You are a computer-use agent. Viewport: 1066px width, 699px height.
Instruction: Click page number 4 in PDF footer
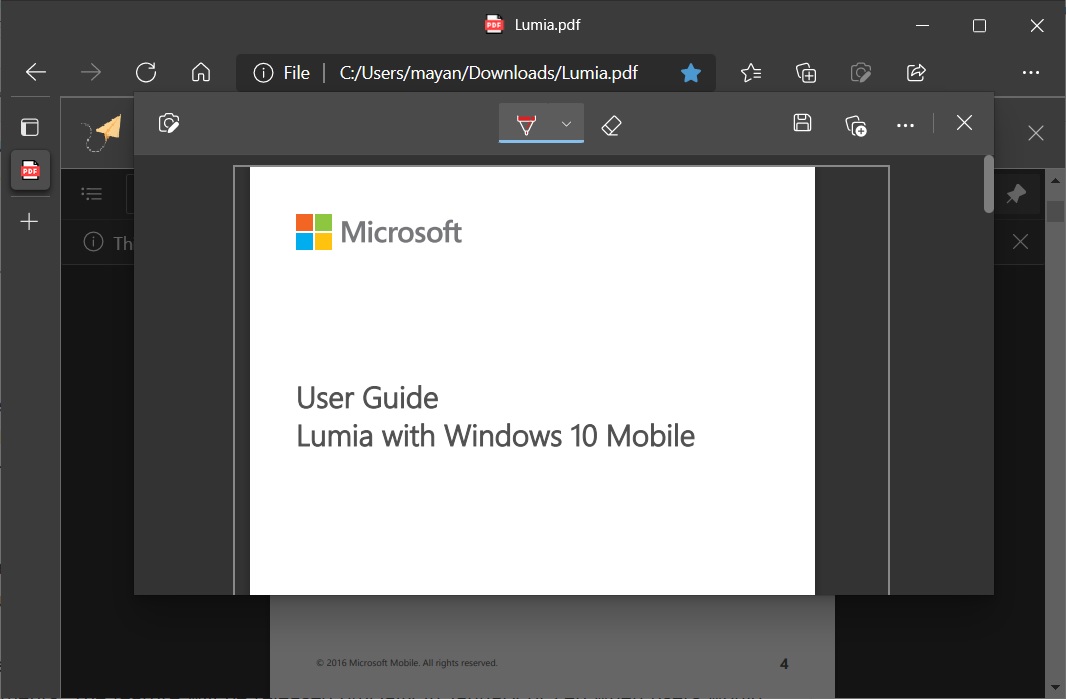[784, 664]
